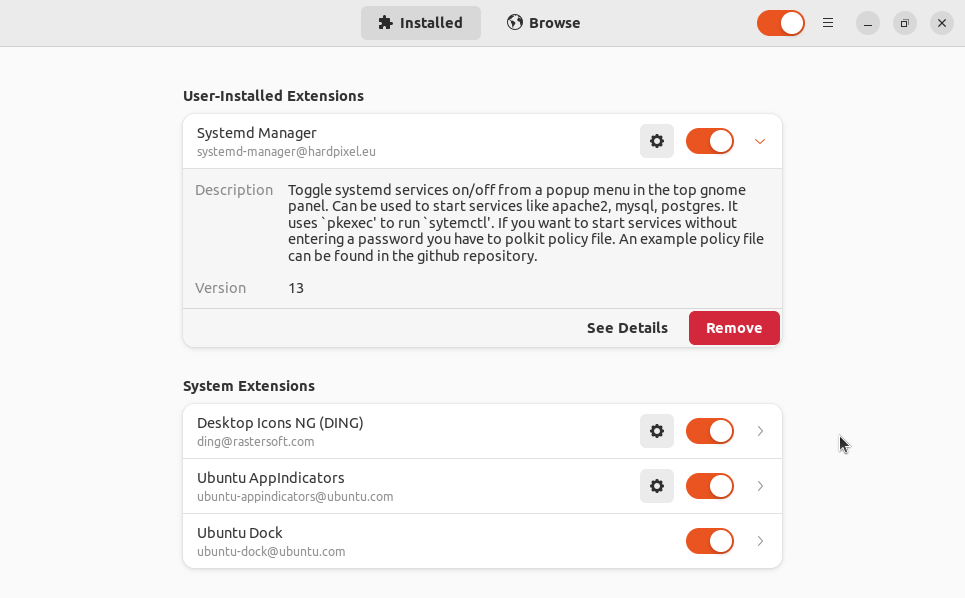965x598 pixels.
Task: Click the Ubuntu Dock name
Action: [239, 533]
